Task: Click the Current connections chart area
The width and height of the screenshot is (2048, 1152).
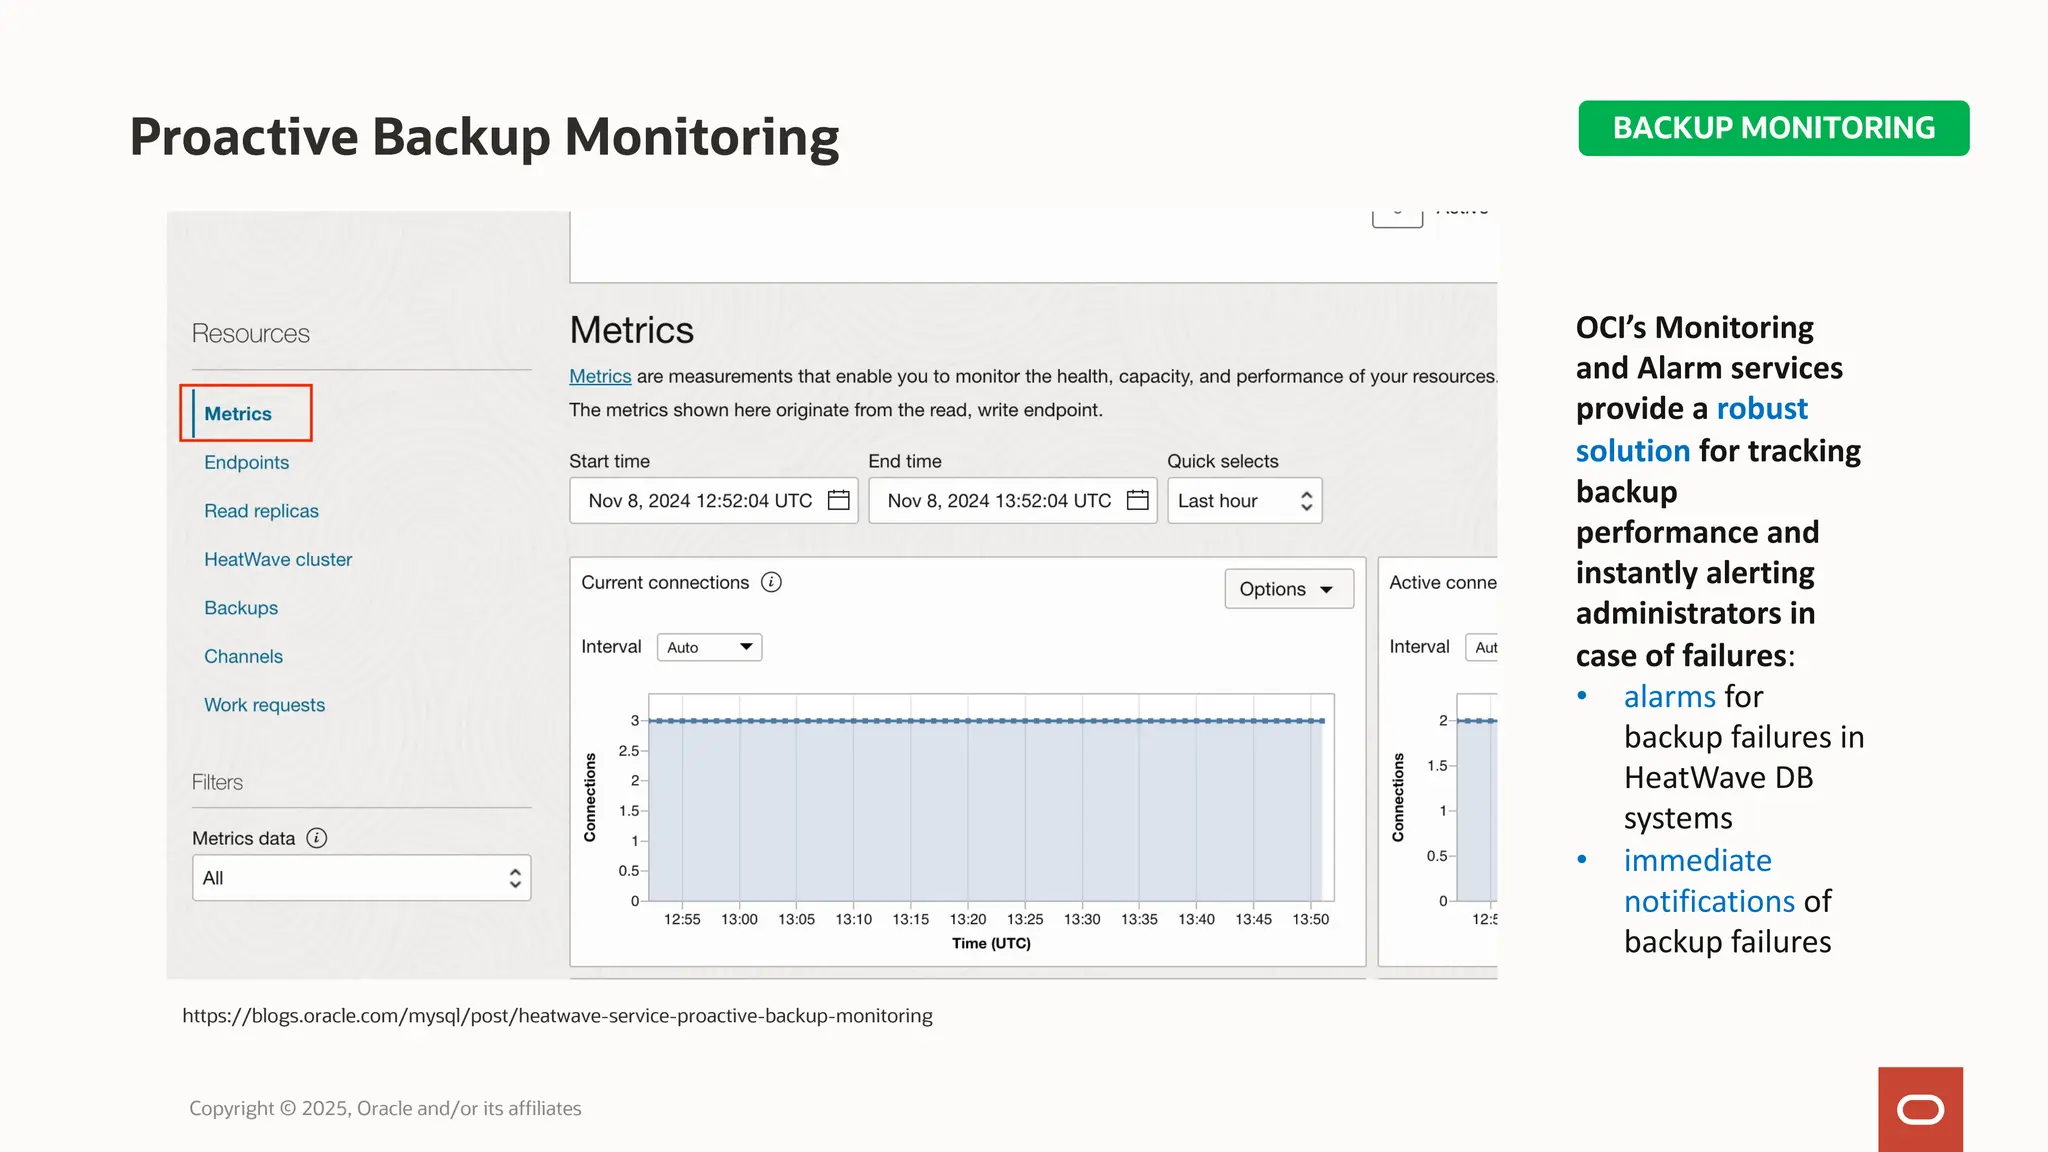Action: coord(991,797)
